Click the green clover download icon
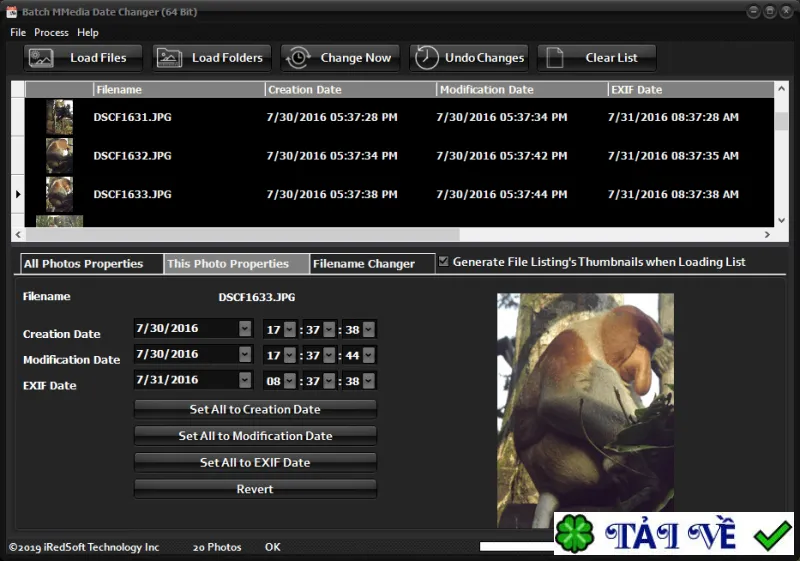This screenshot has height=561, width=800. click(x=574, y=534)
